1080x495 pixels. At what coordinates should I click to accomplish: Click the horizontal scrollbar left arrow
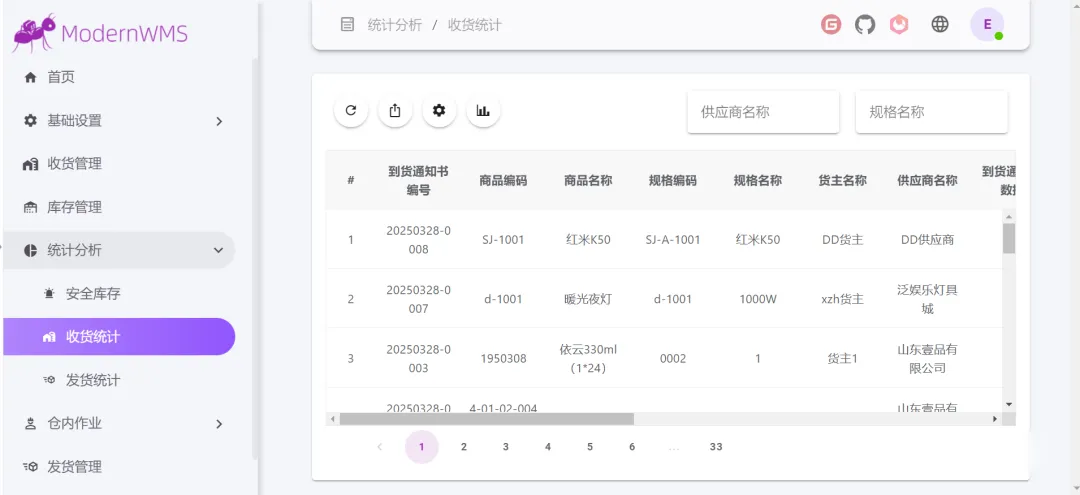pyautogui.click(x=333, y=419)
